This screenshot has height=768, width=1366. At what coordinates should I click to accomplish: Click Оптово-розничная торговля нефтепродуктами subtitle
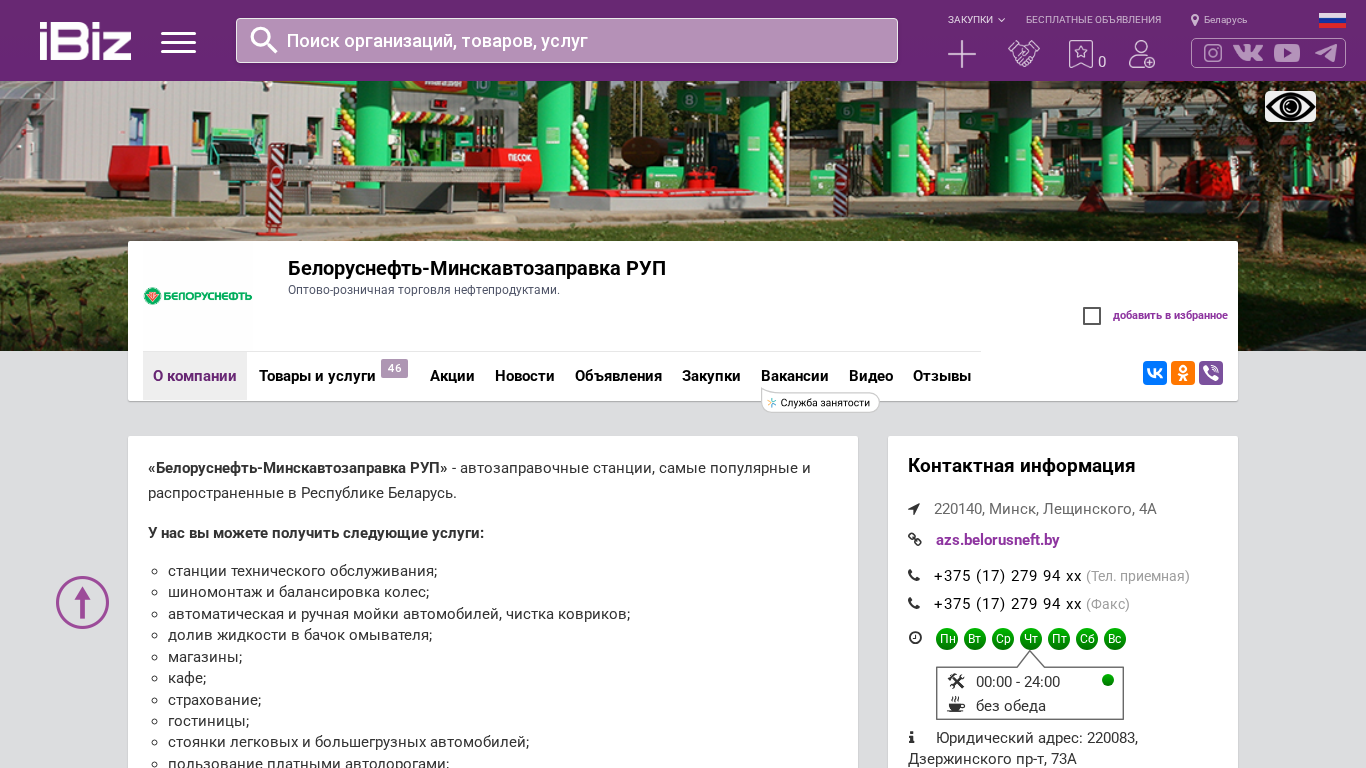[424, 290]
